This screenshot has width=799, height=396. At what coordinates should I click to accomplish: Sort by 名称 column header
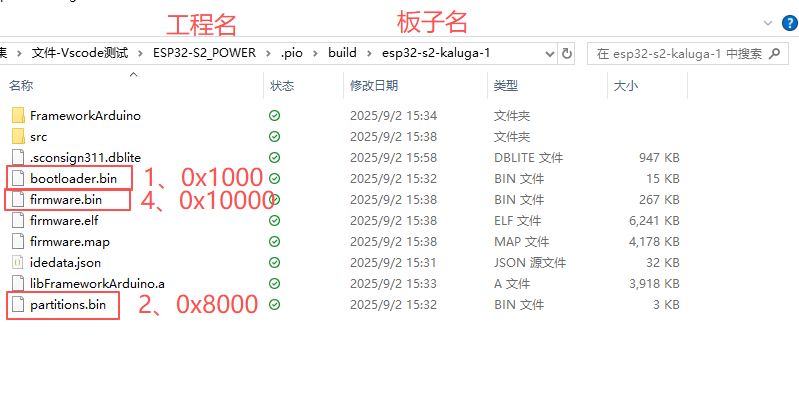coord(21,86)
